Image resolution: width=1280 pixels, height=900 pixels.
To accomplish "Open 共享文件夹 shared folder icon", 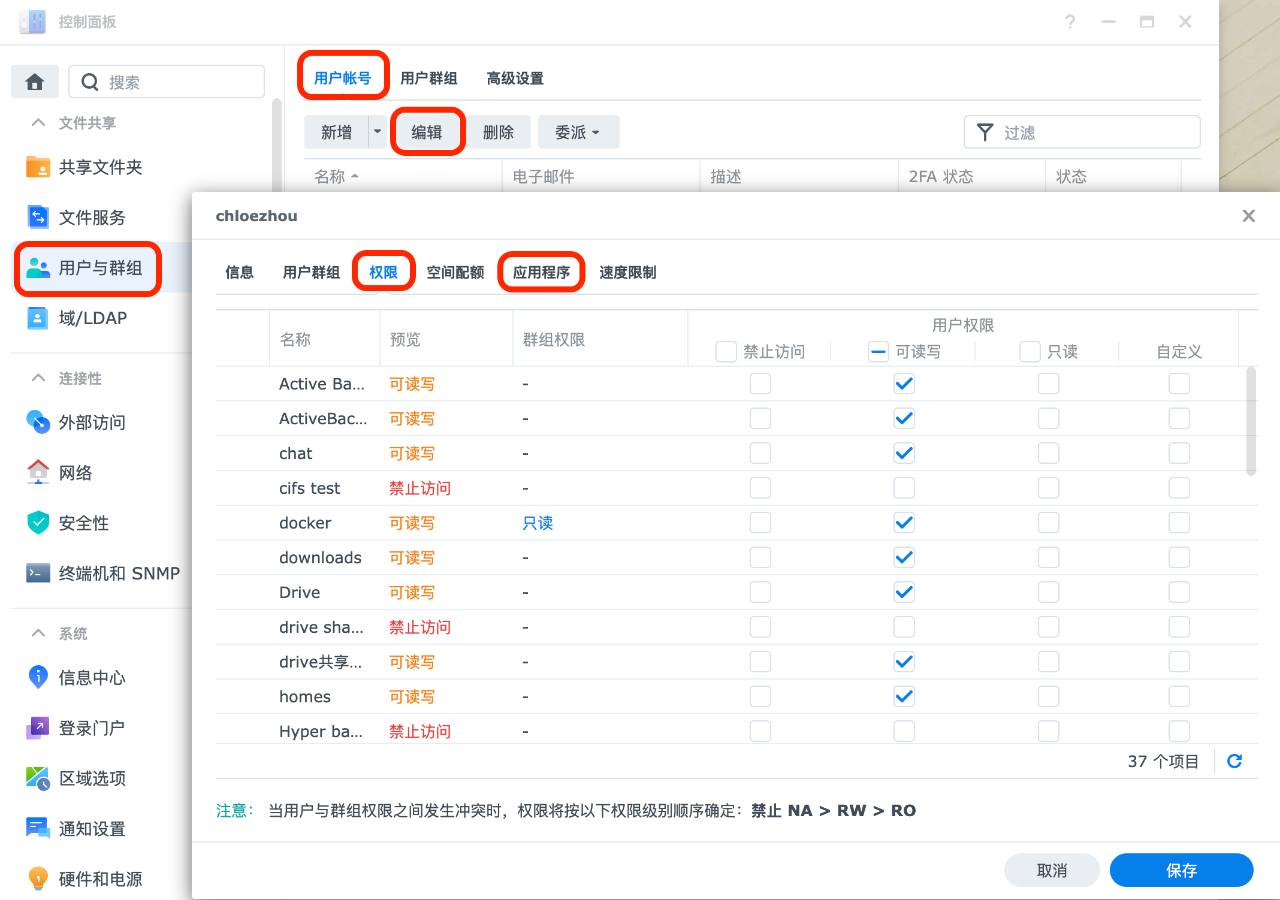I will [38, 167].
